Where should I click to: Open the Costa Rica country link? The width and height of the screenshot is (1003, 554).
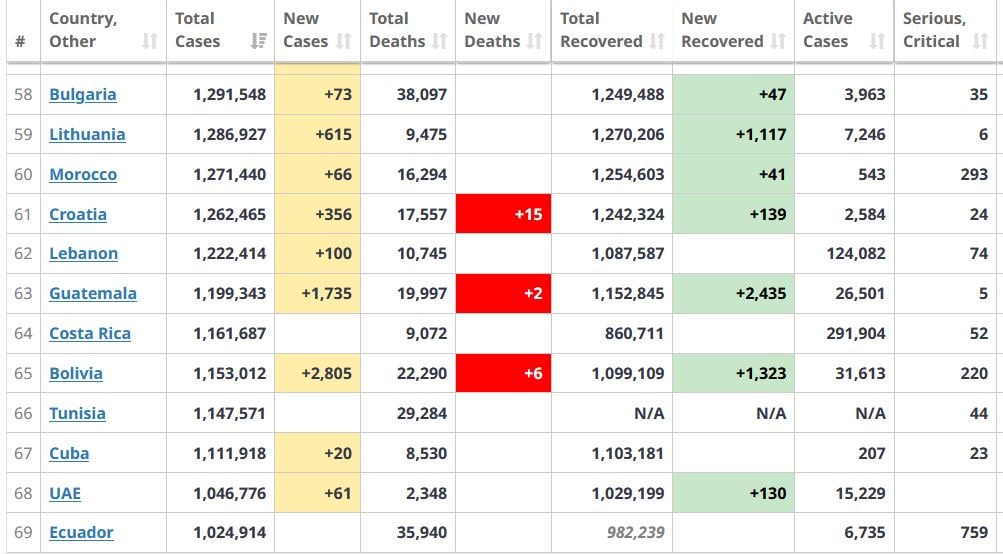click(90, 333)
